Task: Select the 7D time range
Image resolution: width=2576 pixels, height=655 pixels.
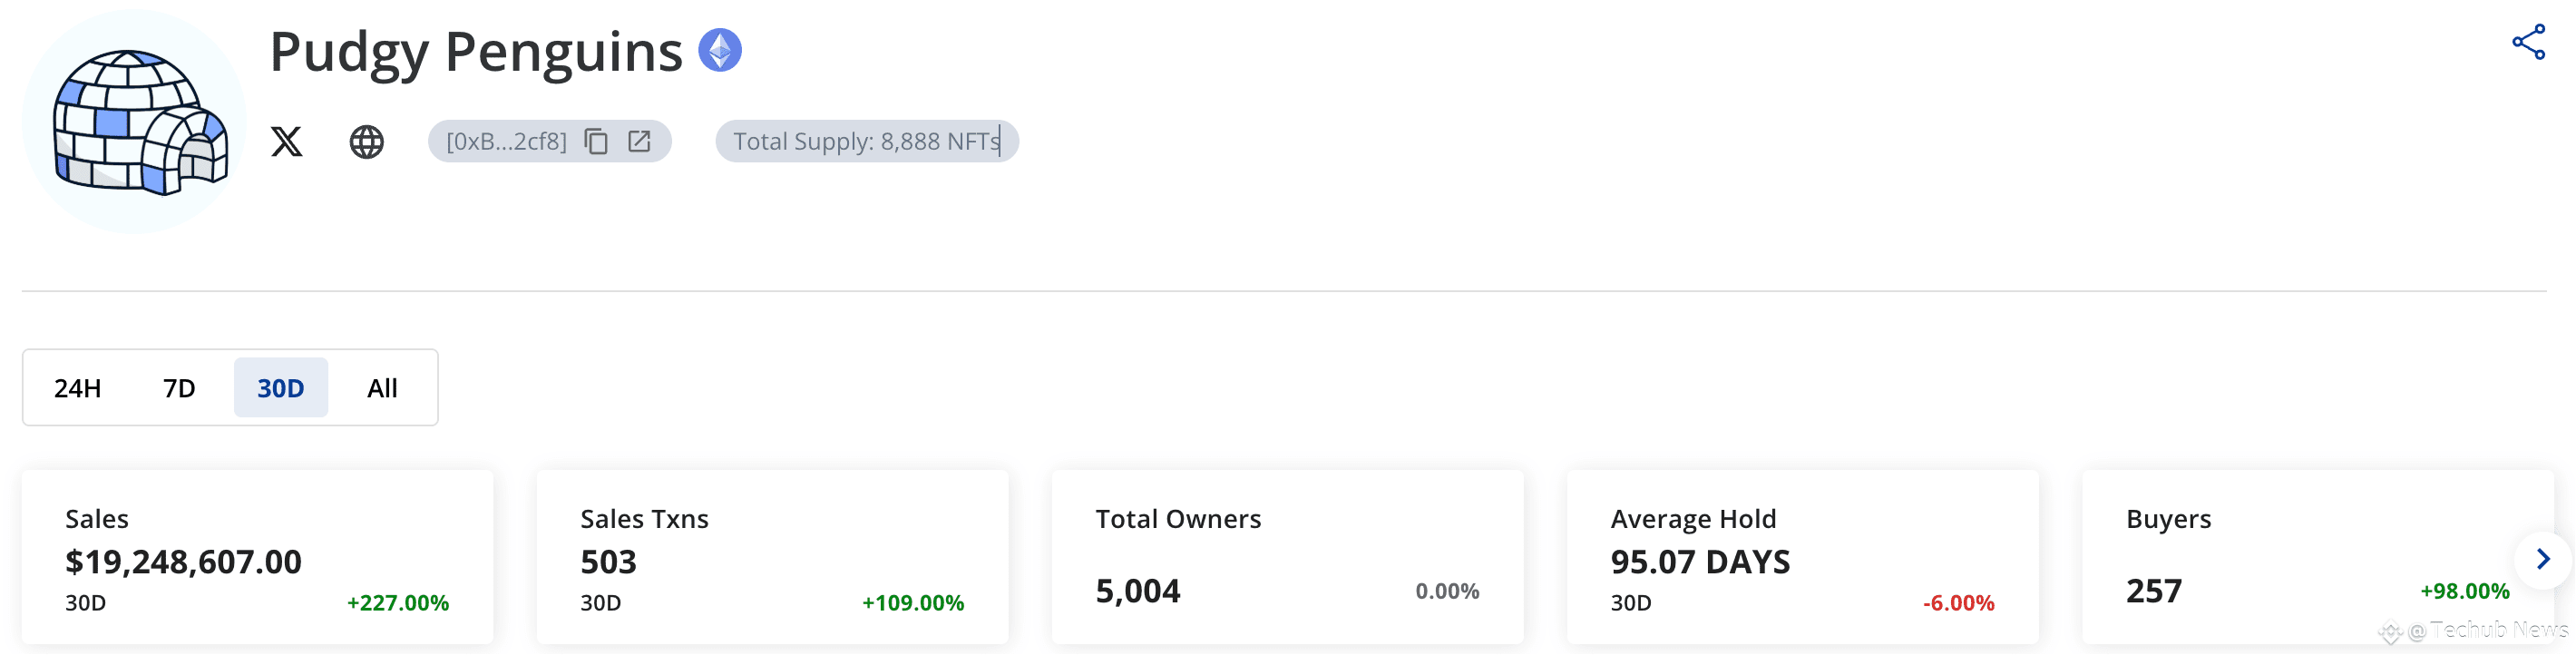Action: pyautogui.click(x=179, y=388)
